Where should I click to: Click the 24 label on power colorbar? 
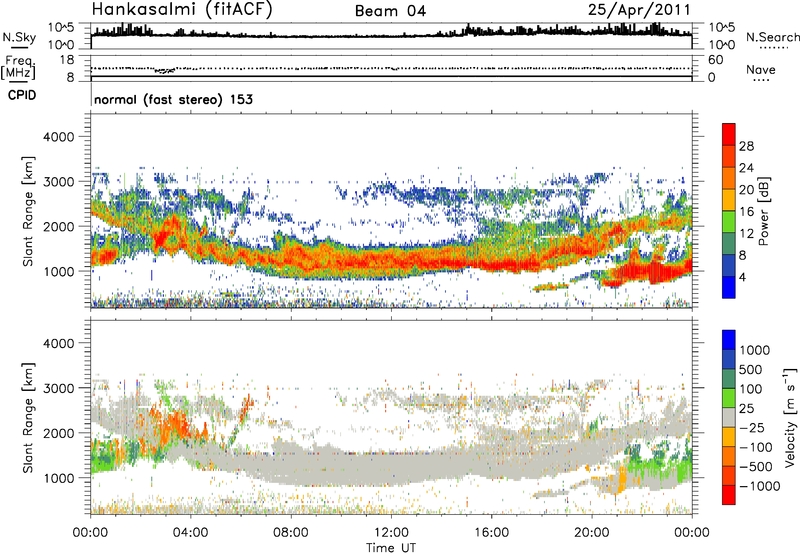pyautogui.click(x=746, y=168)
